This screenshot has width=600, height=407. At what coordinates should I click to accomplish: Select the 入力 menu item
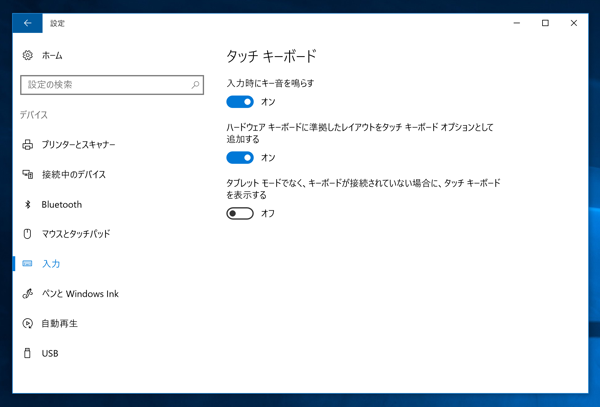click(51, 264)
